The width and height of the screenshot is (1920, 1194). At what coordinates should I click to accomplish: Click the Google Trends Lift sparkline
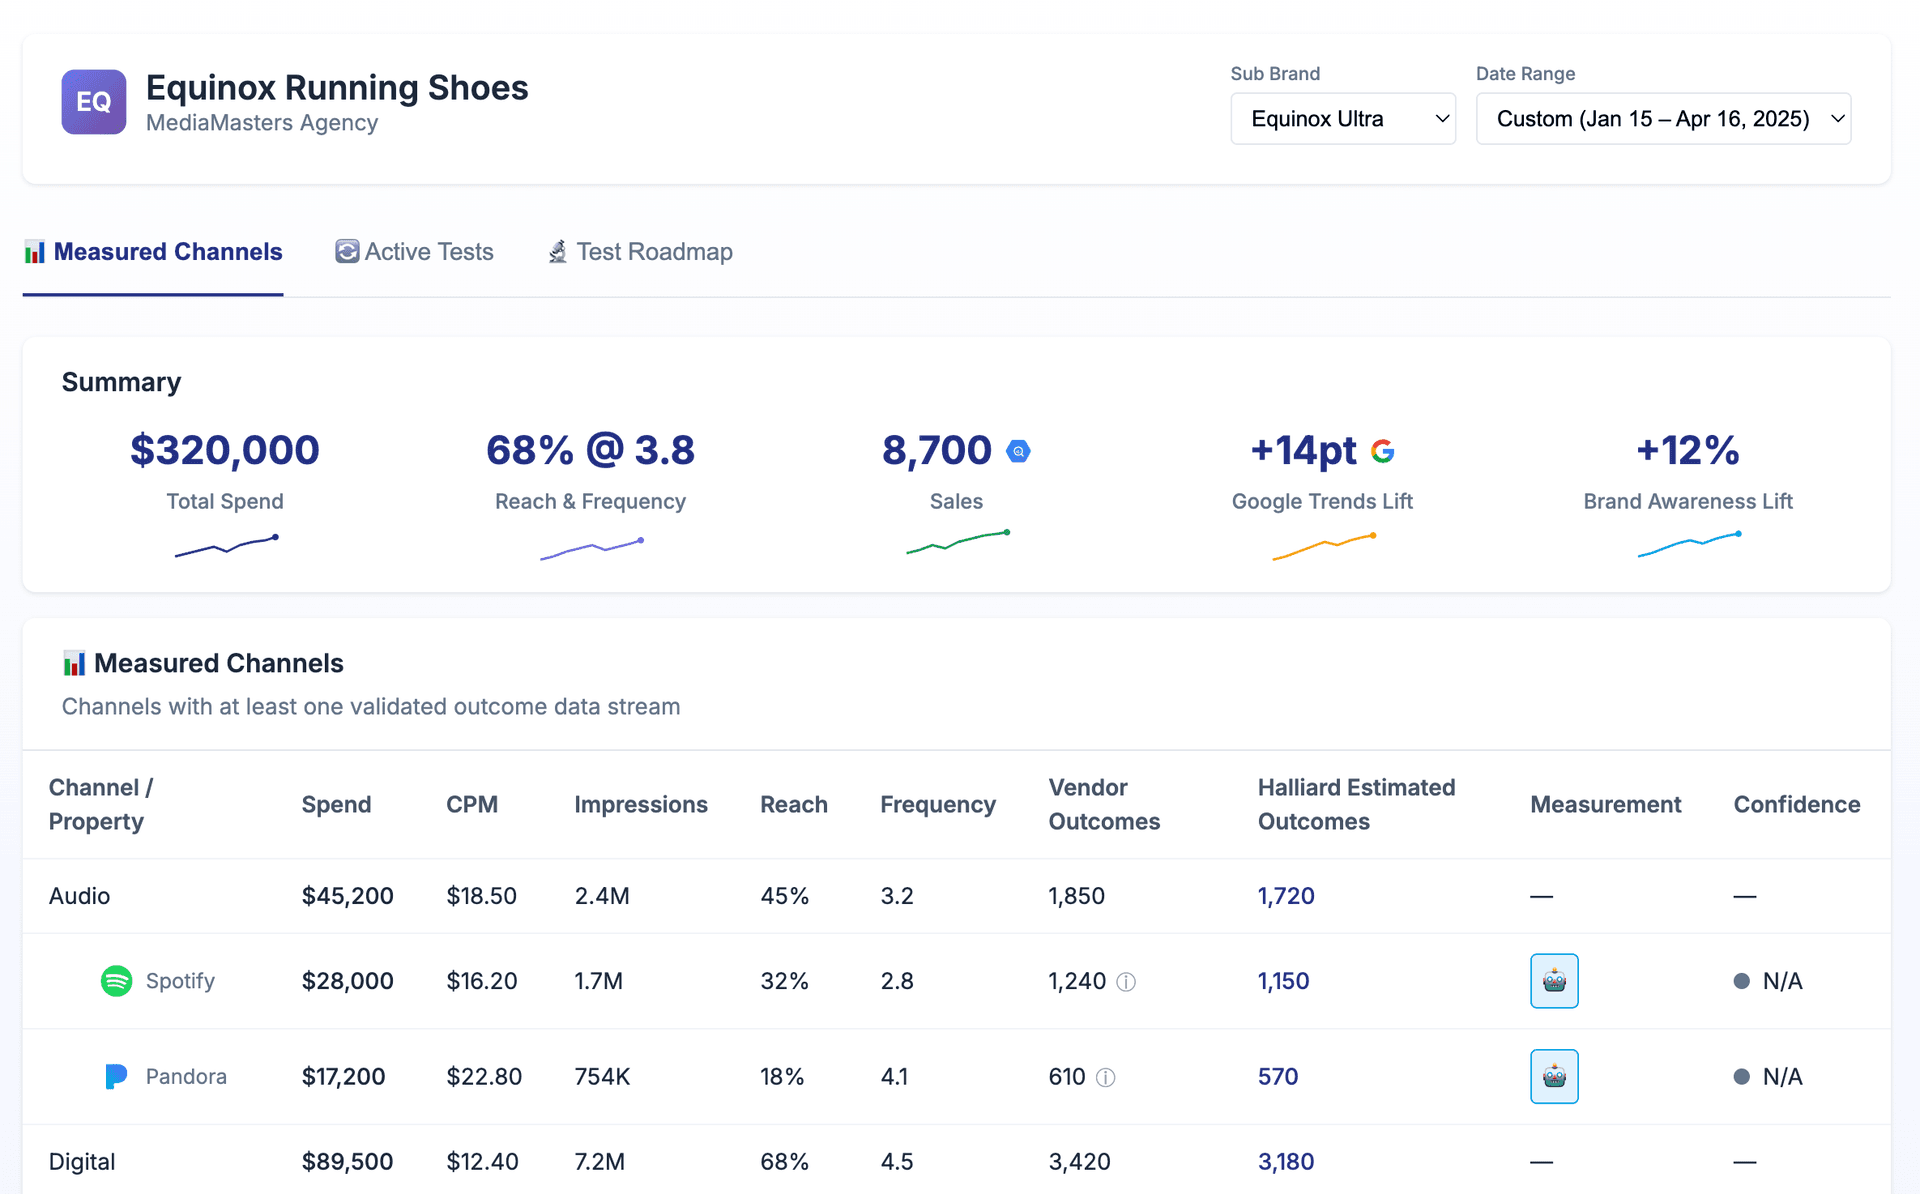tap(1324, 547)
